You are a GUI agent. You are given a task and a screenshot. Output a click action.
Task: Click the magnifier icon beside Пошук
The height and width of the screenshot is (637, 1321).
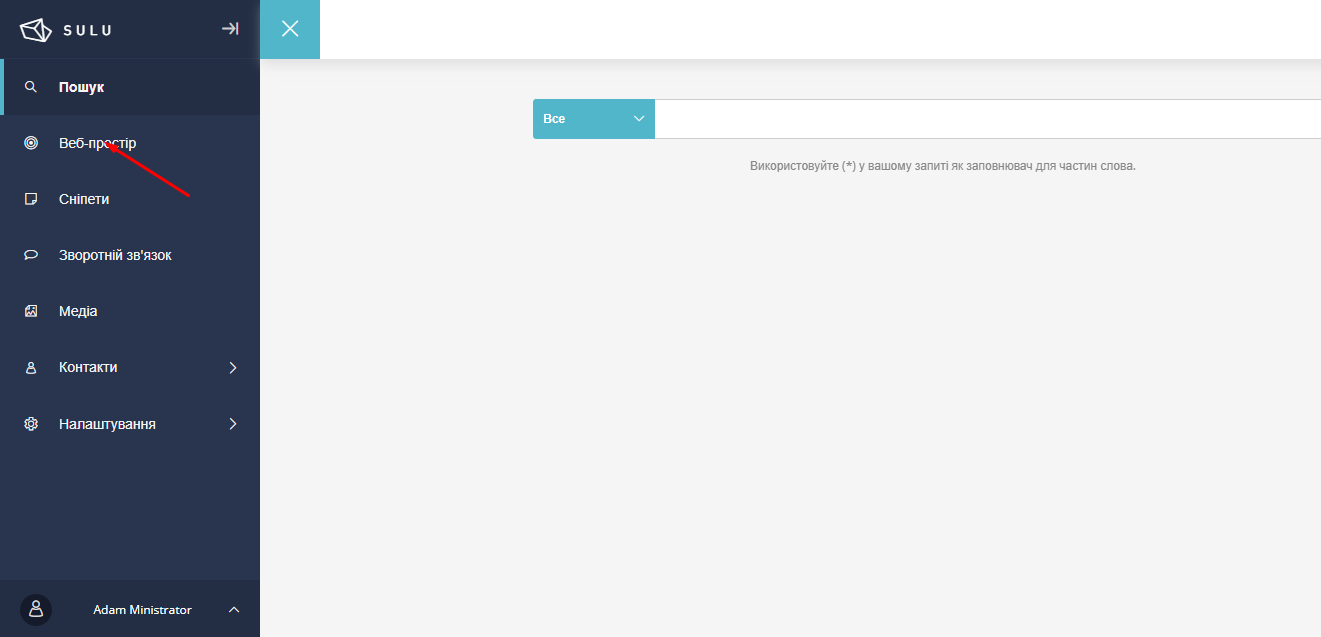(31, 87)
